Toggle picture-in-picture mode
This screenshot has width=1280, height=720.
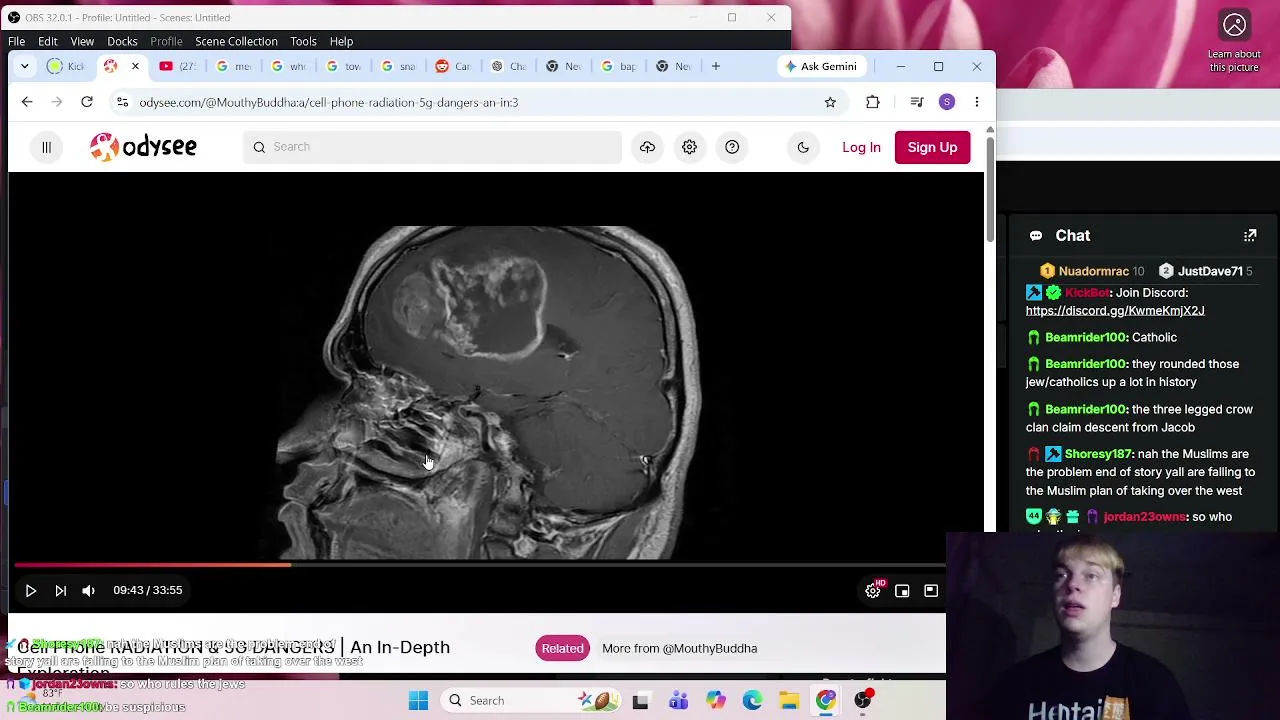pyautogui.click(x=902, y=591)
